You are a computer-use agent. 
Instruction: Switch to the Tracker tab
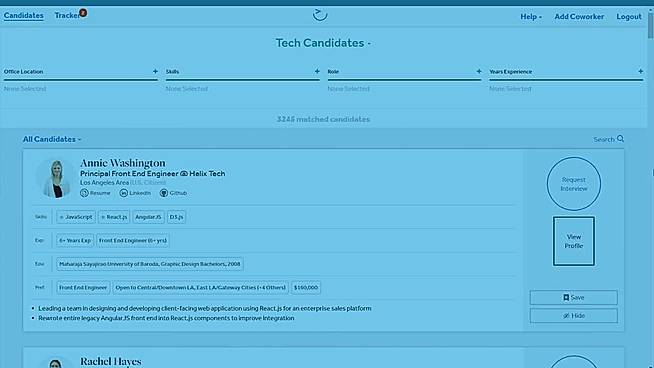(x=67, y=15)
